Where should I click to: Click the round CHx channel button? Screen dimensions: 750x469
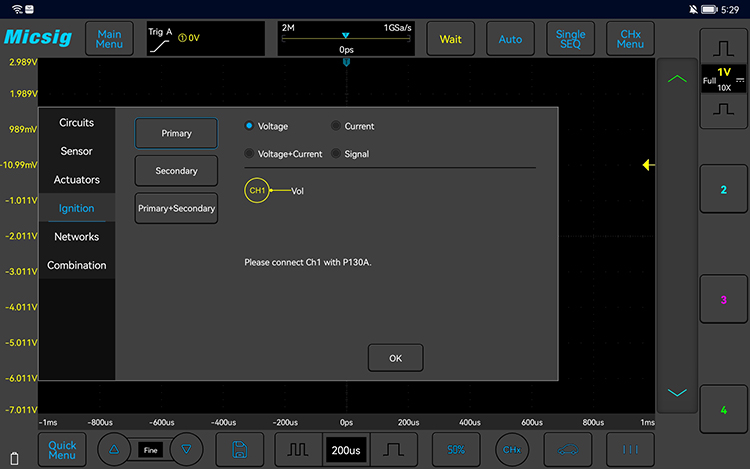pyautogui.click(x=512, y=449)
